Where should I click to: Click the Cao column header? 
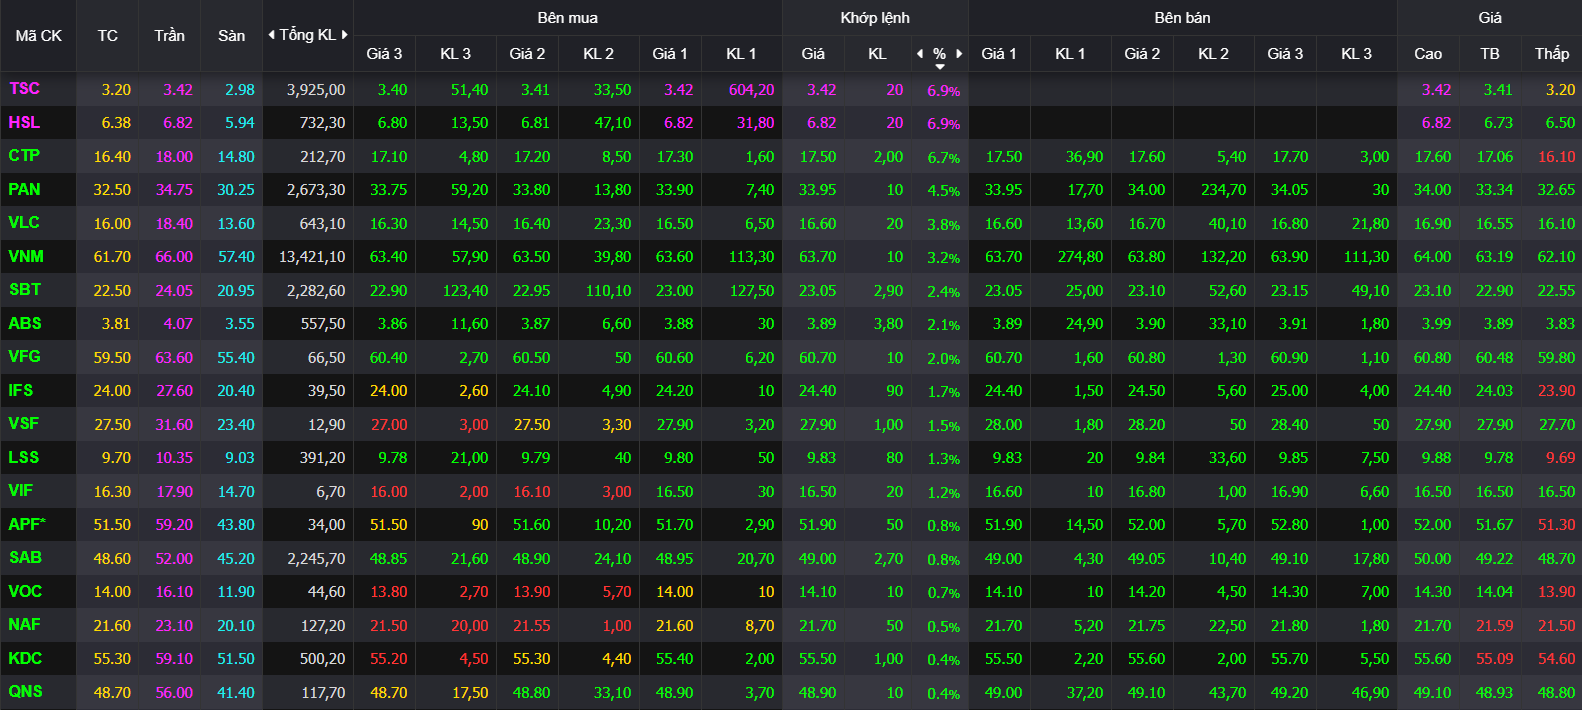pyautogui.click(x=1428, y=54)
